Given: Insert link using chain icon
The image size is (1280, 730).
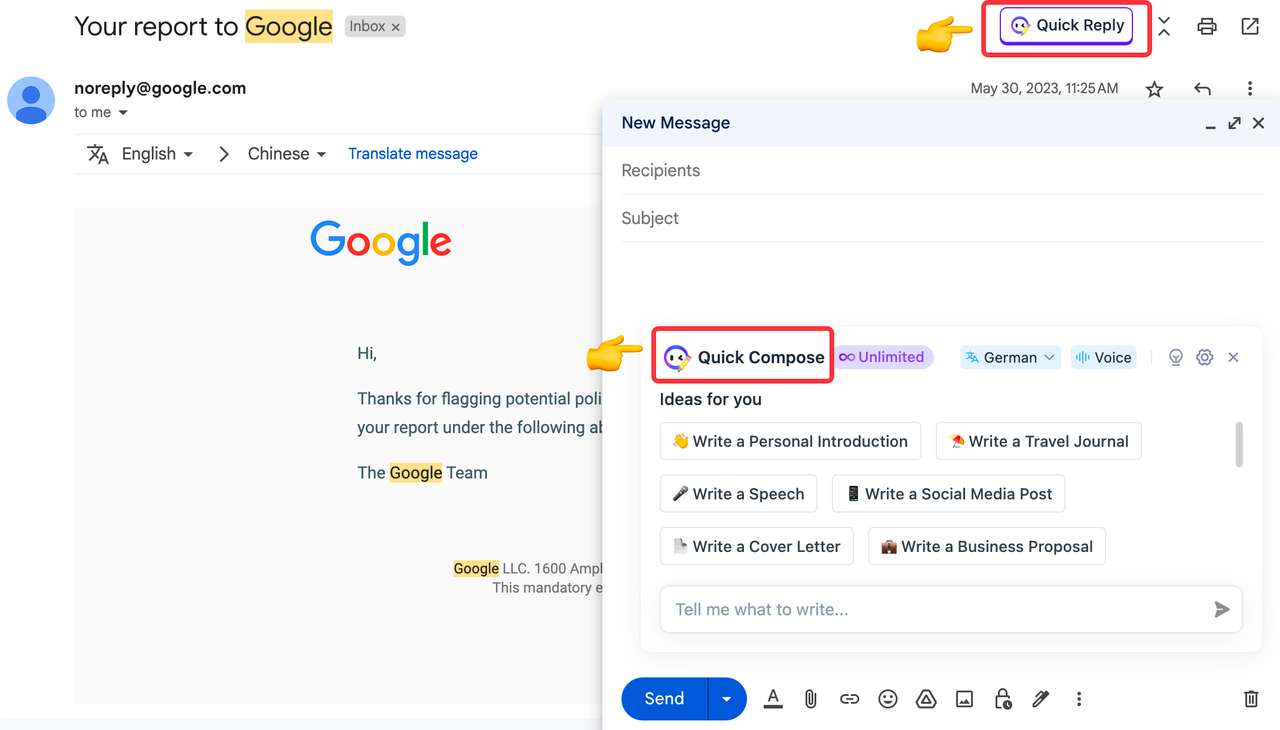Looking at the screenshot, I should click(849, 699).
